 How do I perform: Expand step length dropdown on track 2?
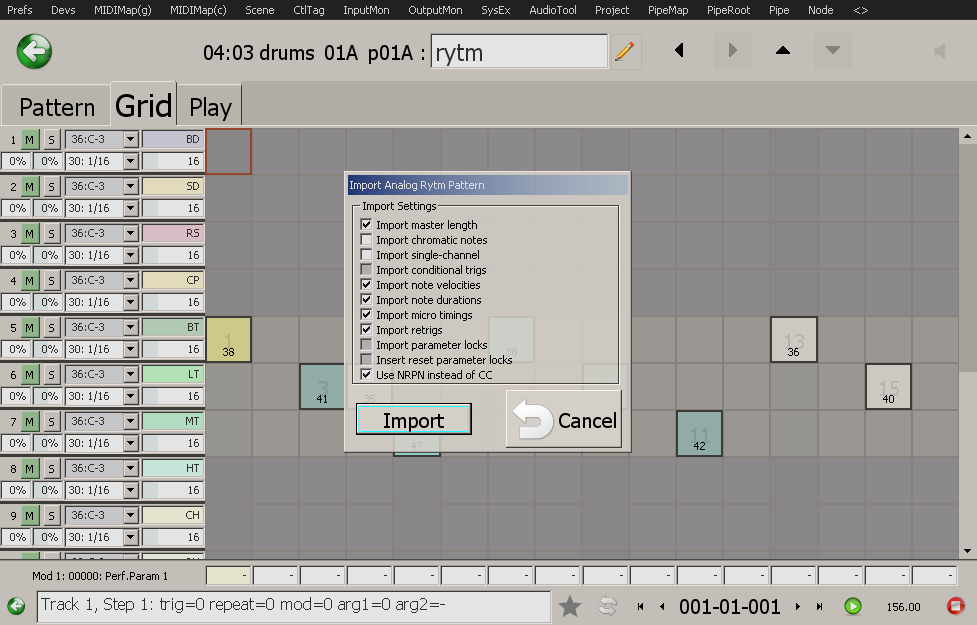[x=130, y=208]
